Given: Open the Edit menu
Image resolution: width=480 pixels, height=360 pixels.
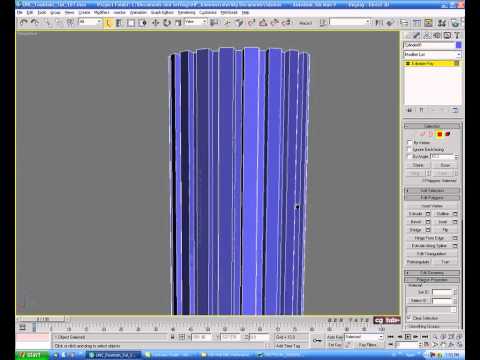Looking at the screenshot, I should tap(30, 12).
